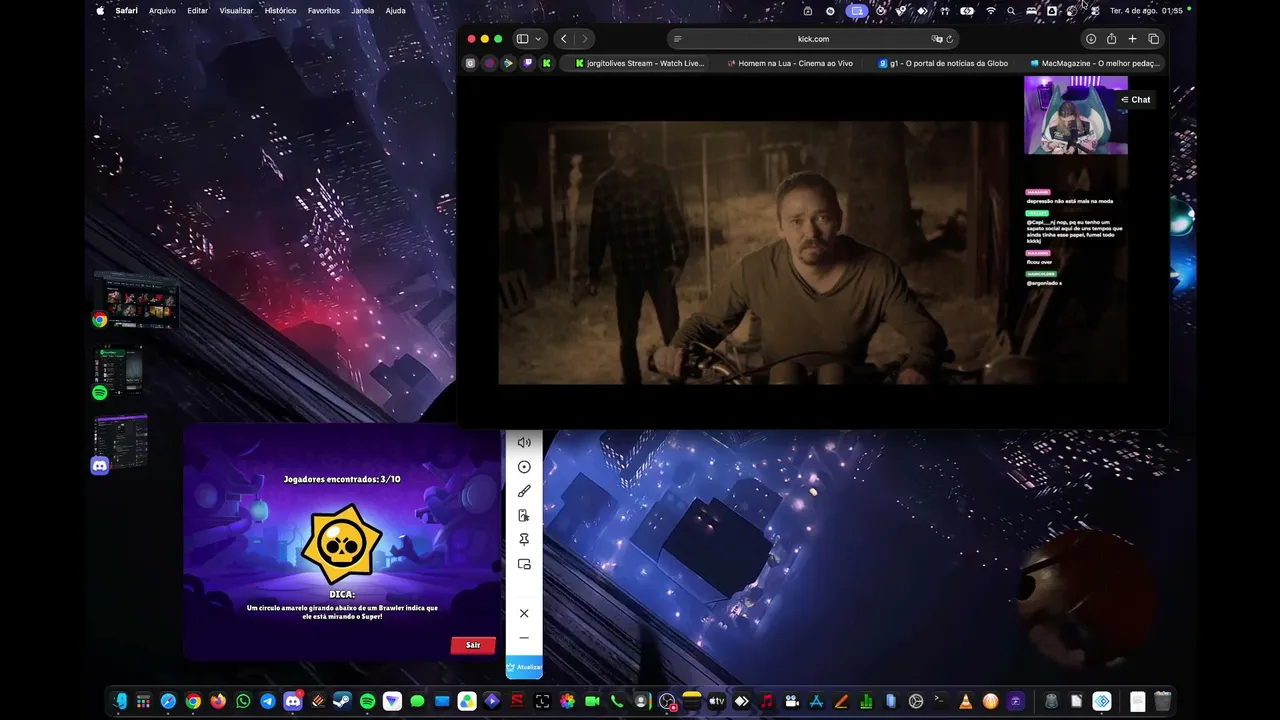Minimize the mirroring toolbar

[x=524, y=638]
